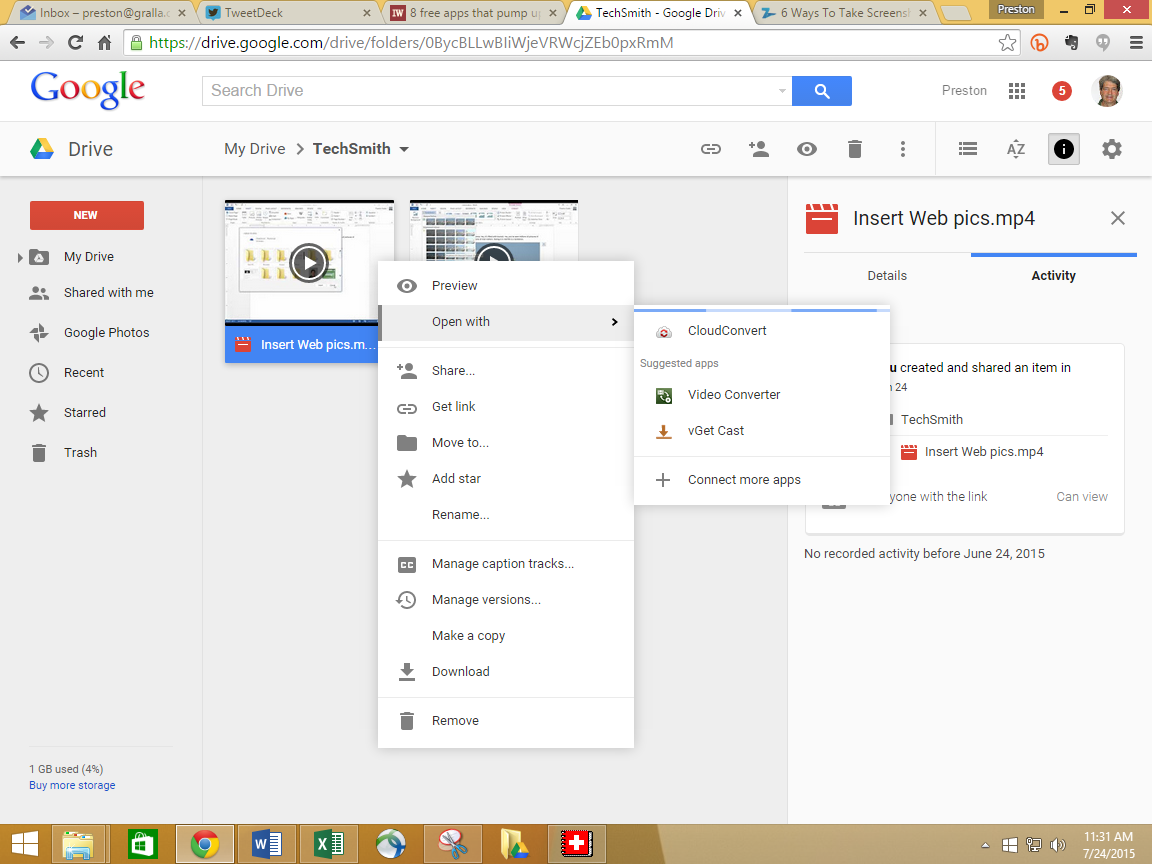Choose Make a copy
The image size is (1152, 864).
[x=505, y=636]
